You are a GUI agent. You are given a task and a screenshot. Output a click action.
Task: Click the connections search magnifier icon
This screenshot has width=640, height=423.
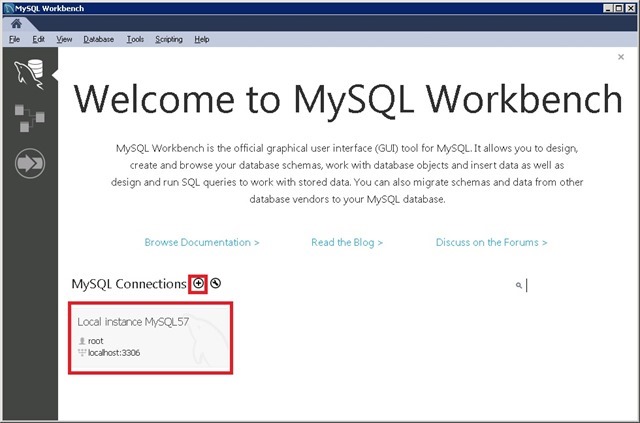(x=518, y=285)
